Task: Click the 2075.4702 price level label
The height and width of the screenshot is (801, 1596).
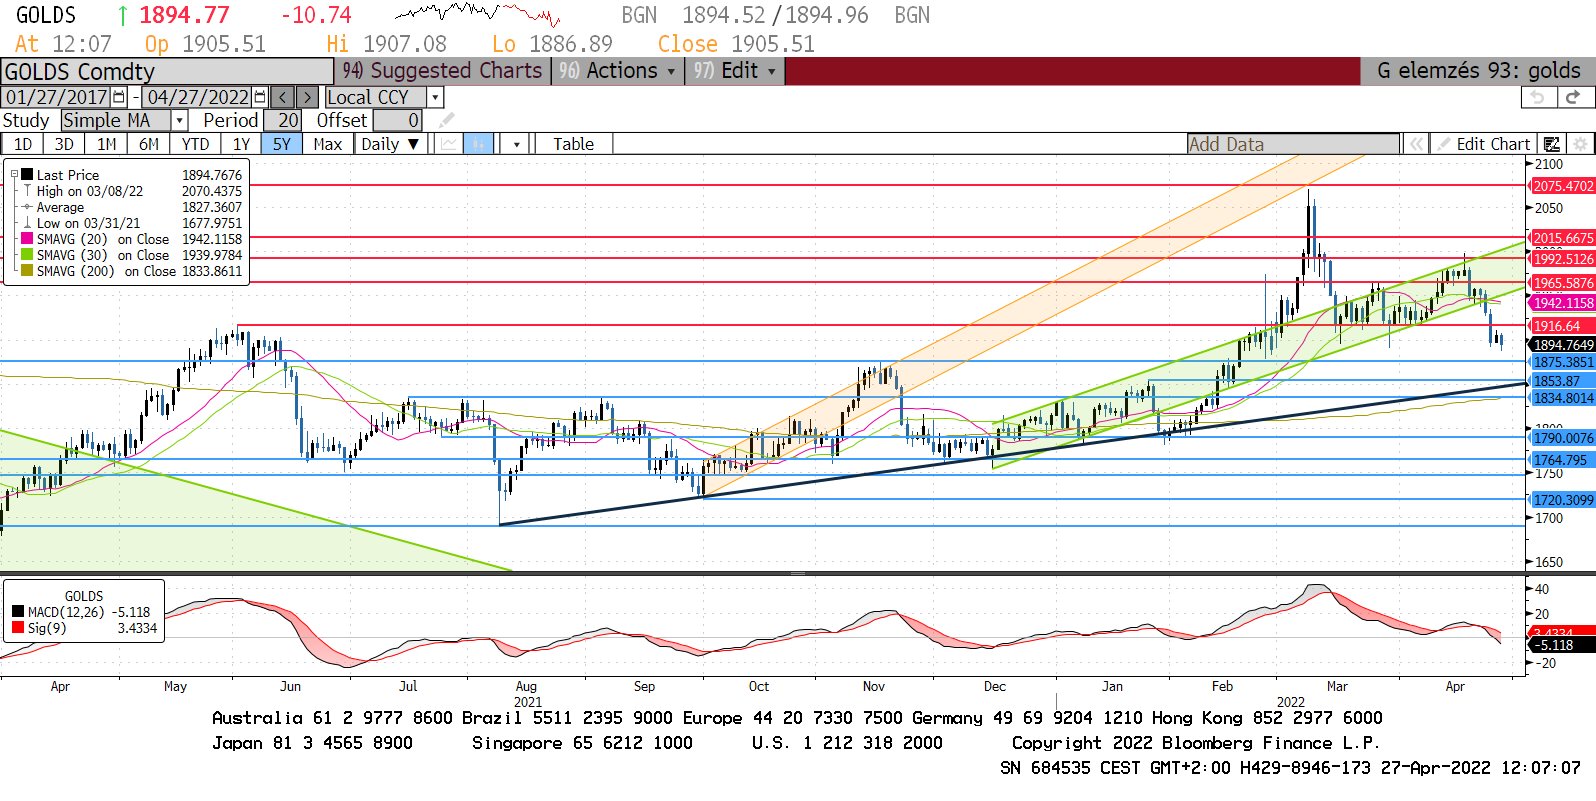Action: pos(1563,186)
